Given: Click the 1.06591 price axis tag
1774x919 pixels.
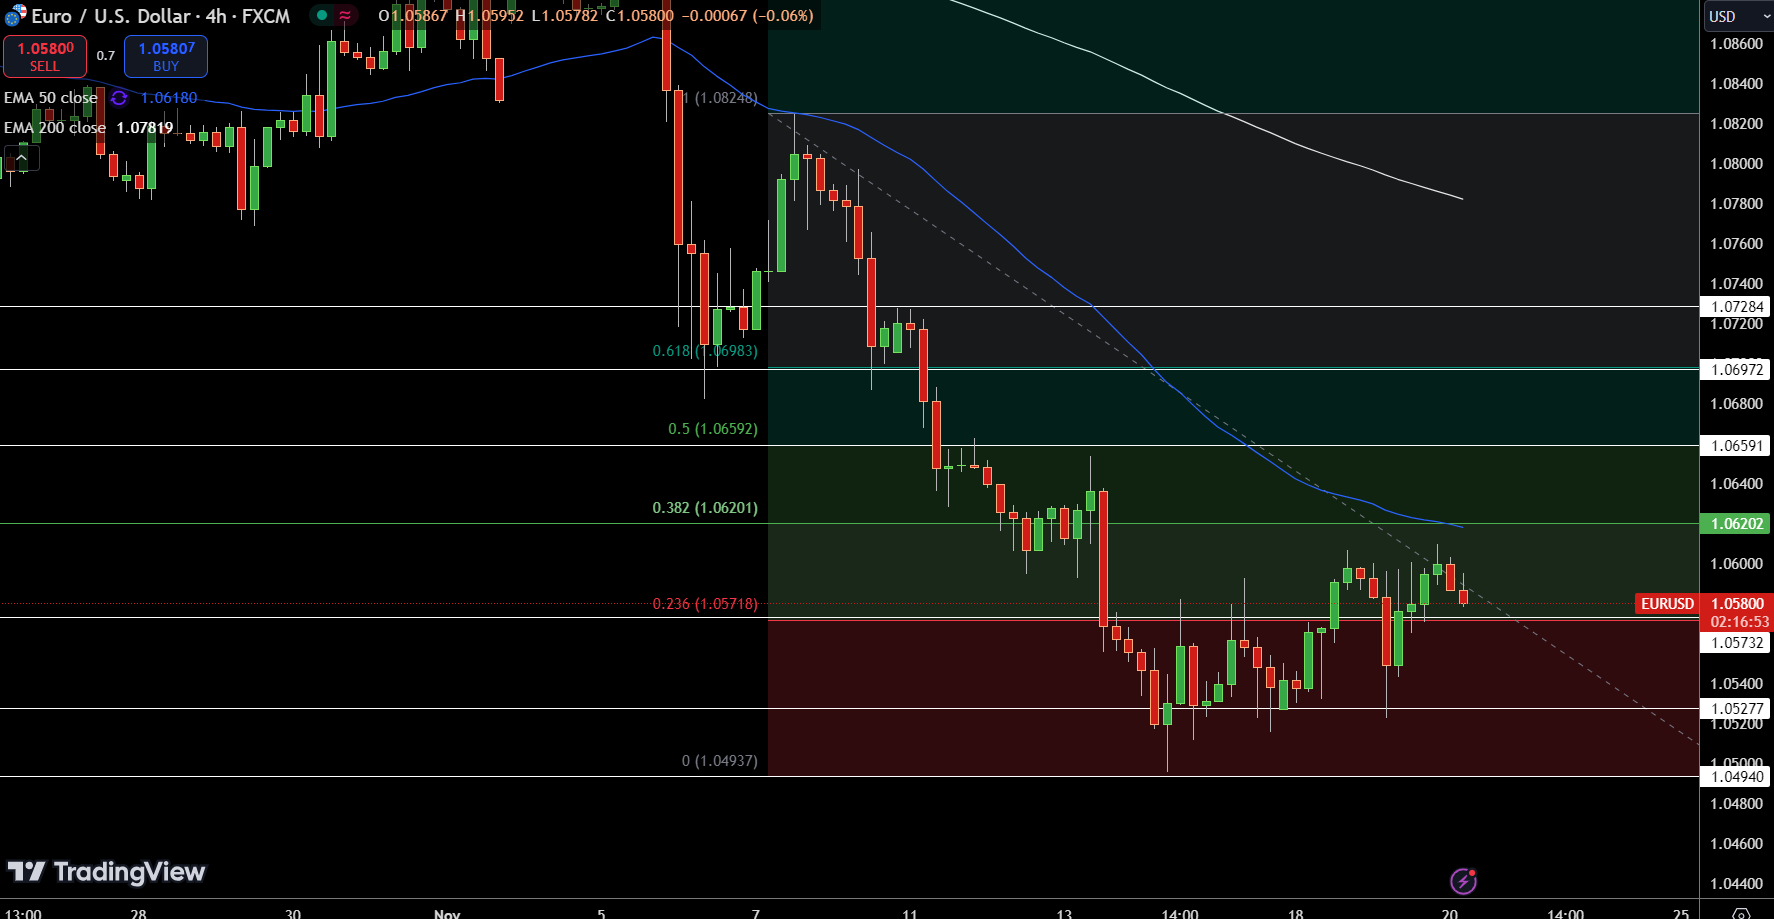Looking at the screenshot, I should pyautogui.click(x=1737, y=446).
